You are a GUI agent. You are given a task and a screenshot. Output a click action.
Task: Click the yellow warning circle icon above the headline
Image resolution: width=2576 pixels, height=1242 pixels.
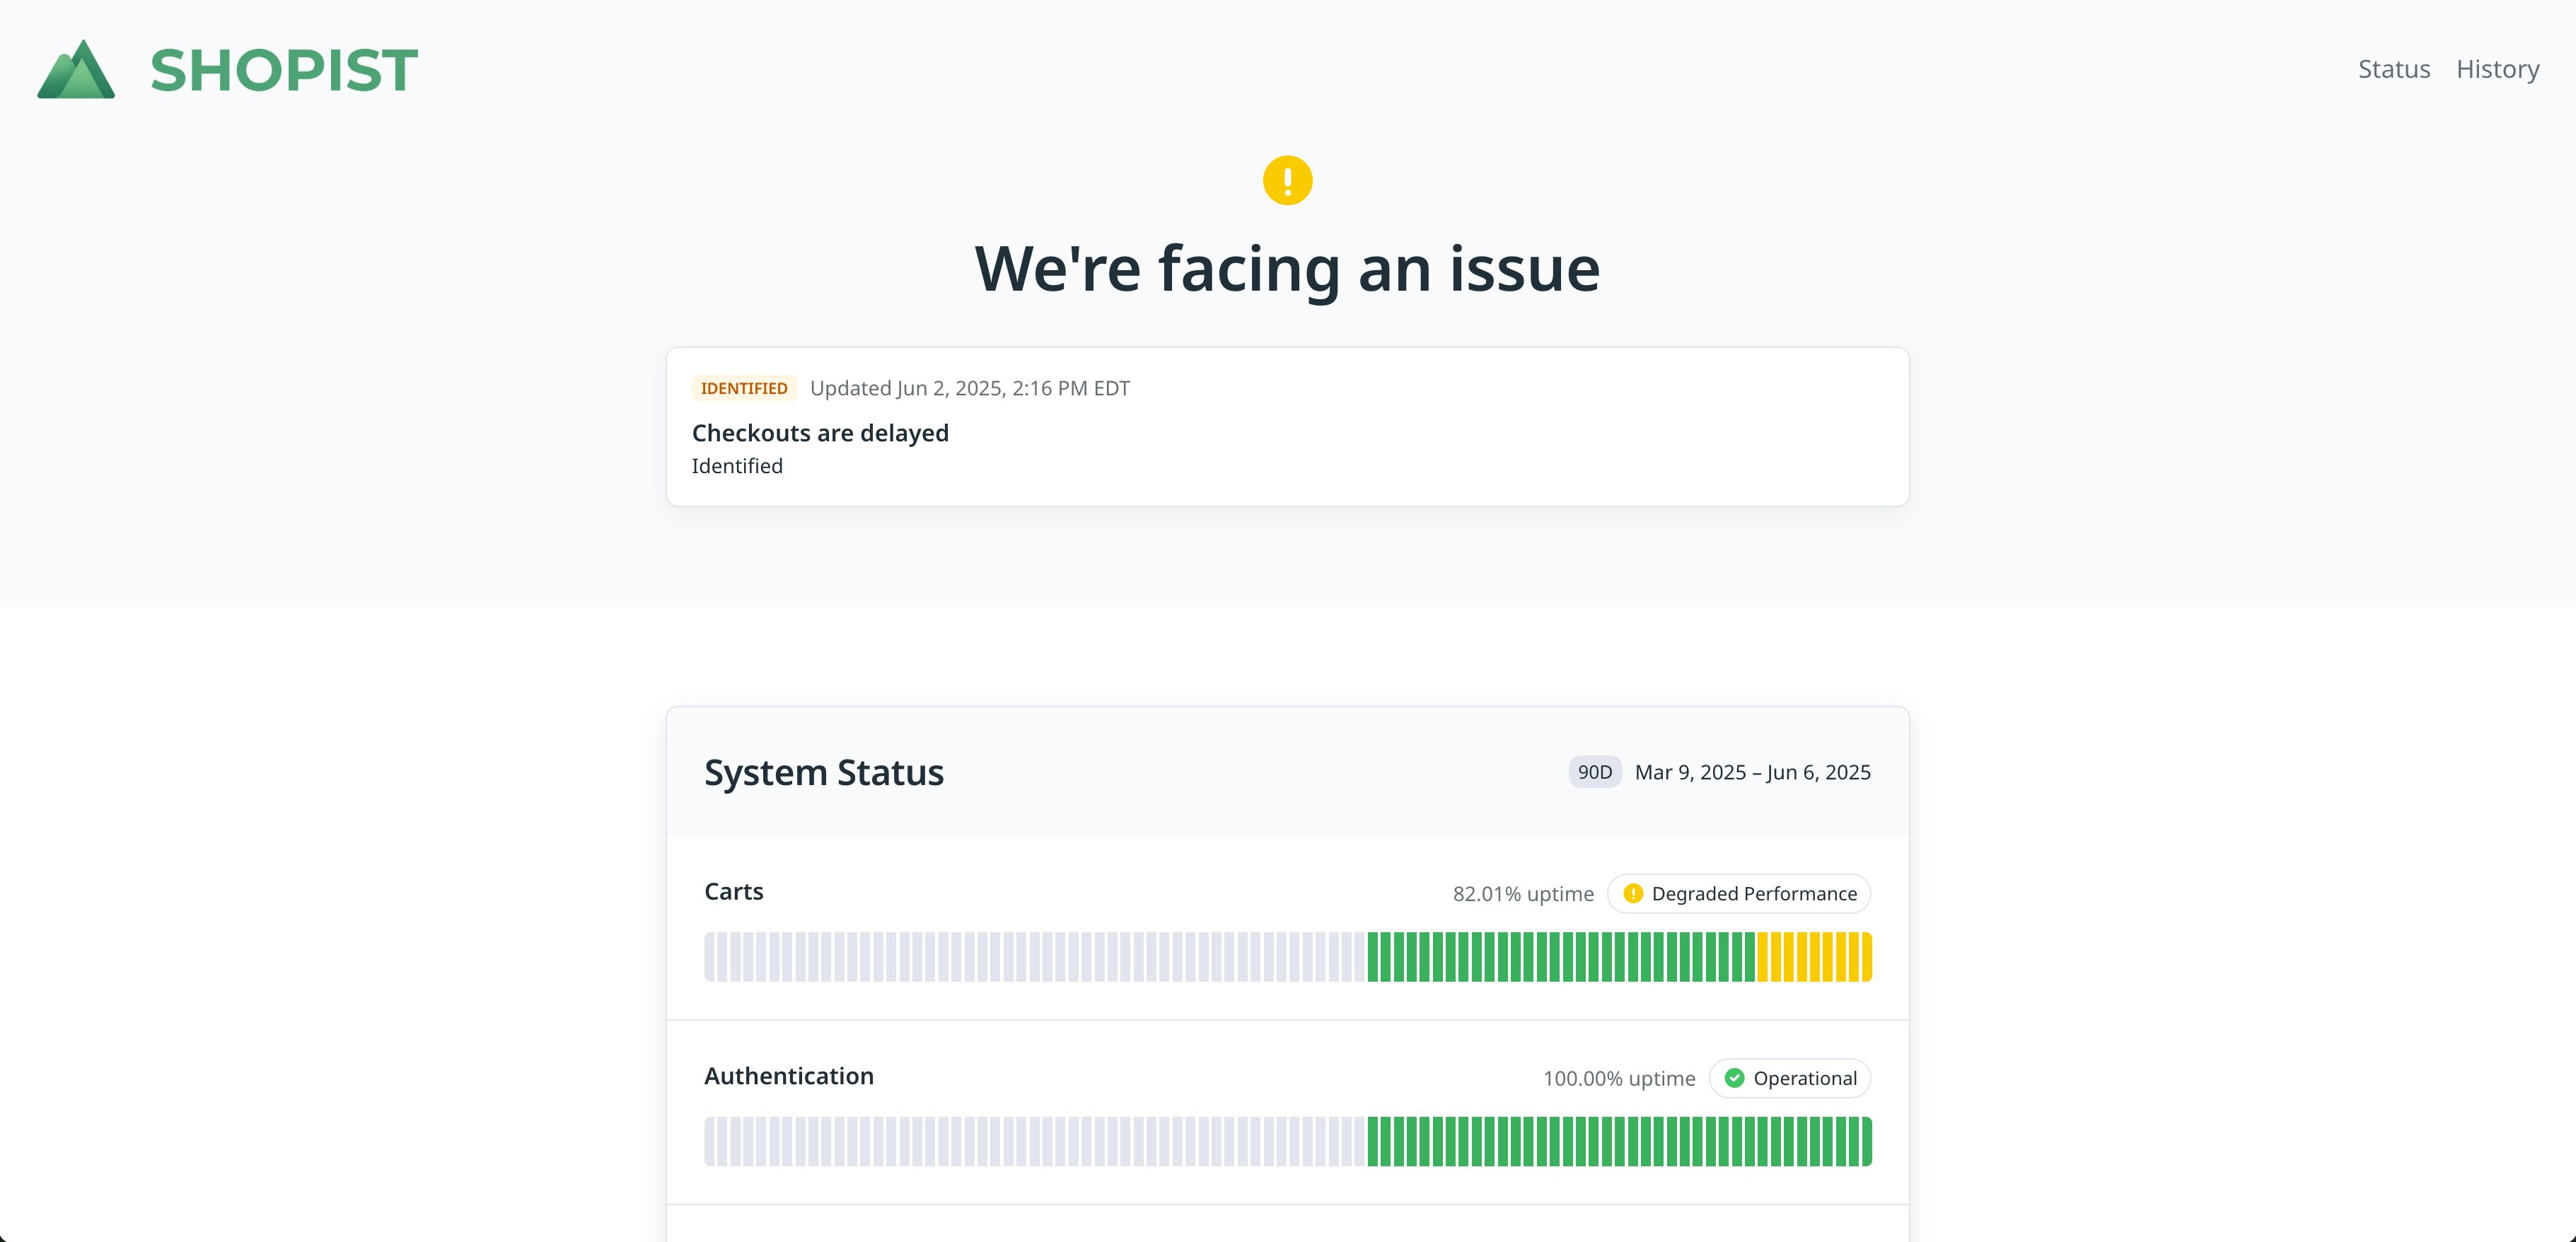coord(1287,181)
